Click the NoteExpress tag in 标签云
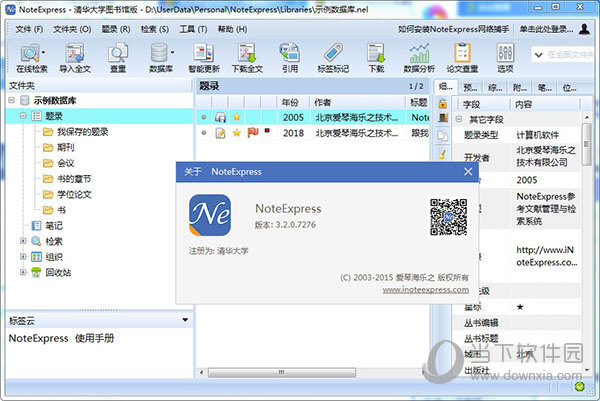Image resolution: width=600 pixels, height=401 pixels. click(38, 338)
